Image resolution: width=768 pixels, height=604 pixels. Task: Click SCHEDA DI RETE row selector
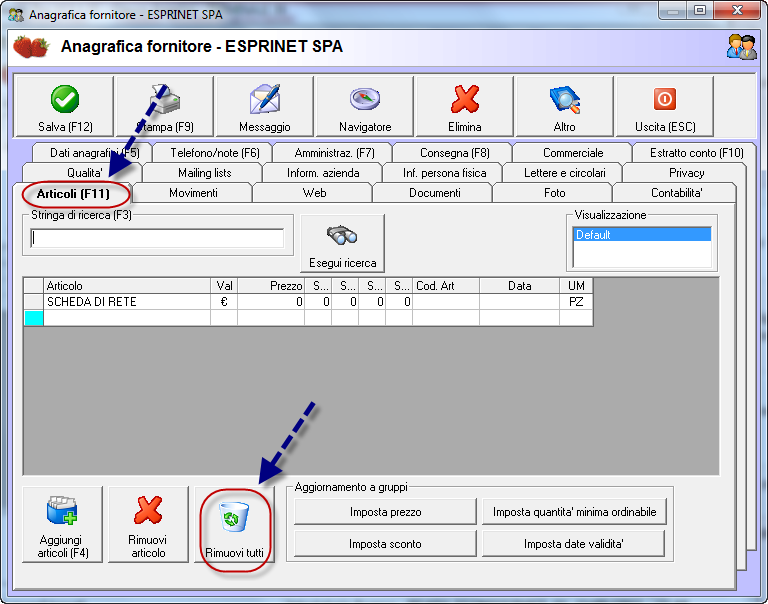pos(34,302)
